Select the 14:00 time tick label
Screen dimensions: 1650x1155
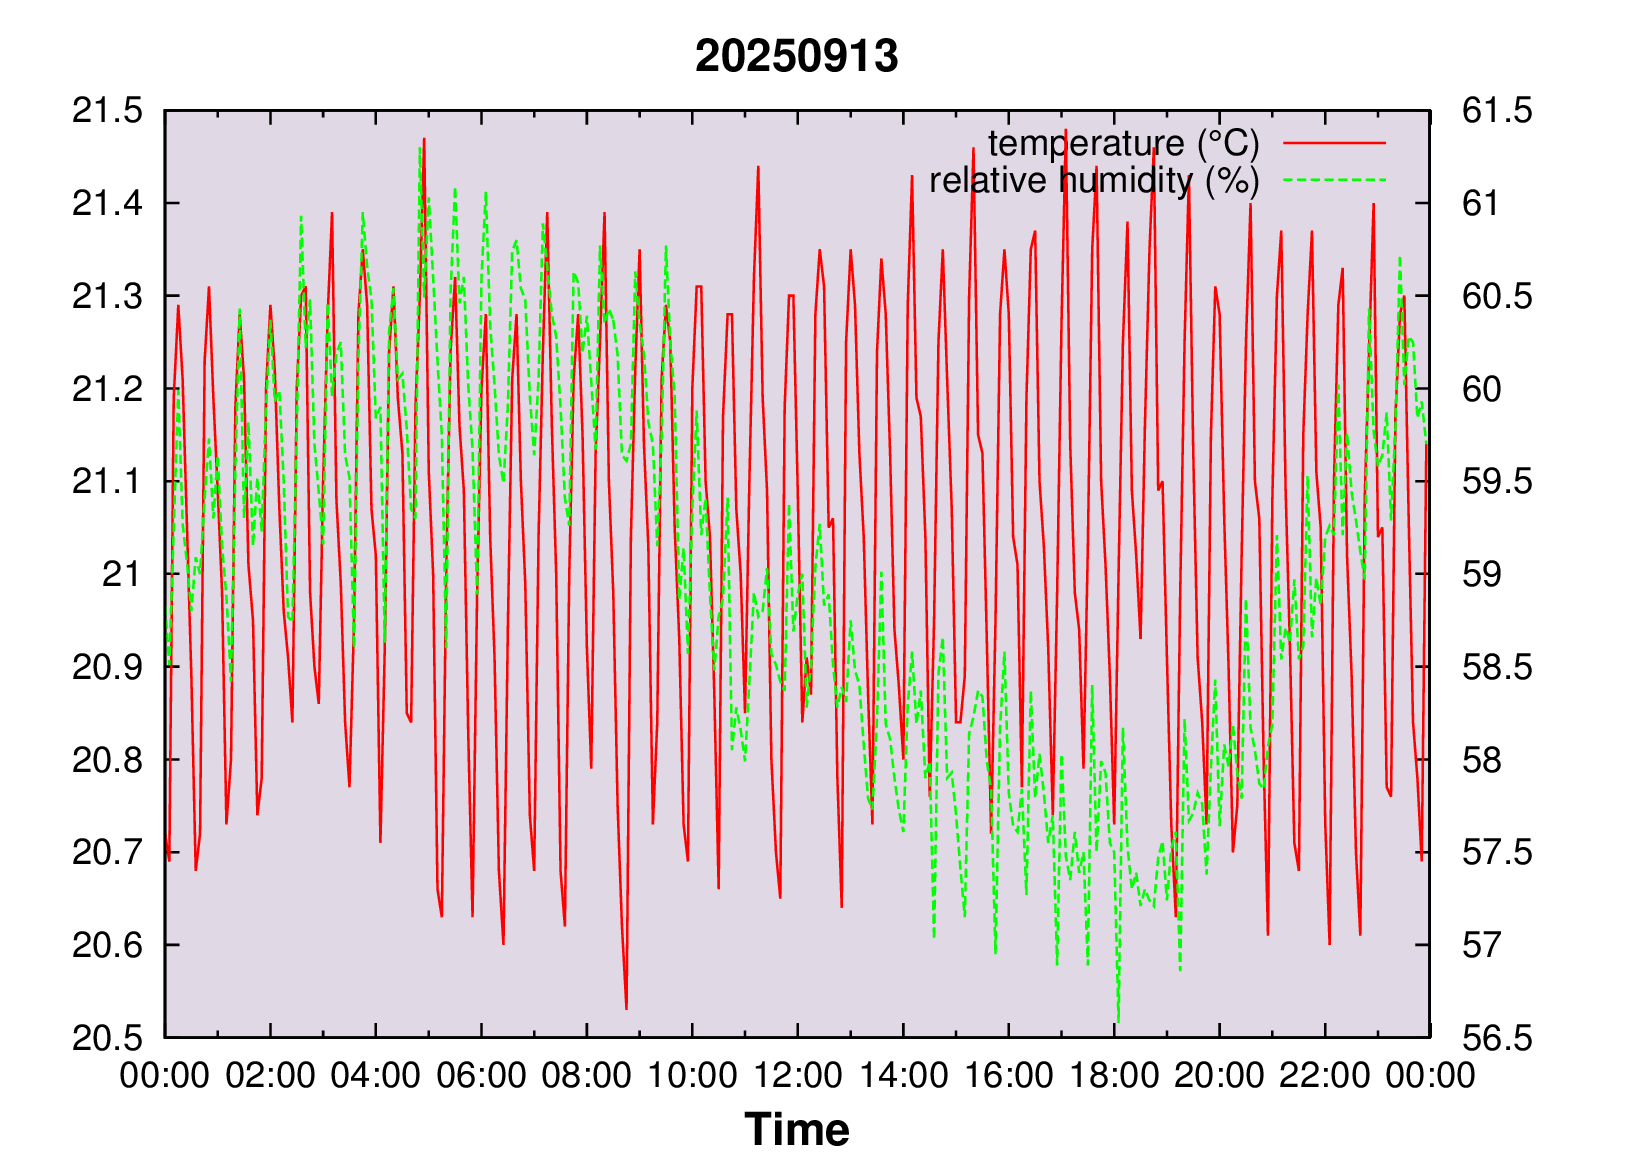903,1076
